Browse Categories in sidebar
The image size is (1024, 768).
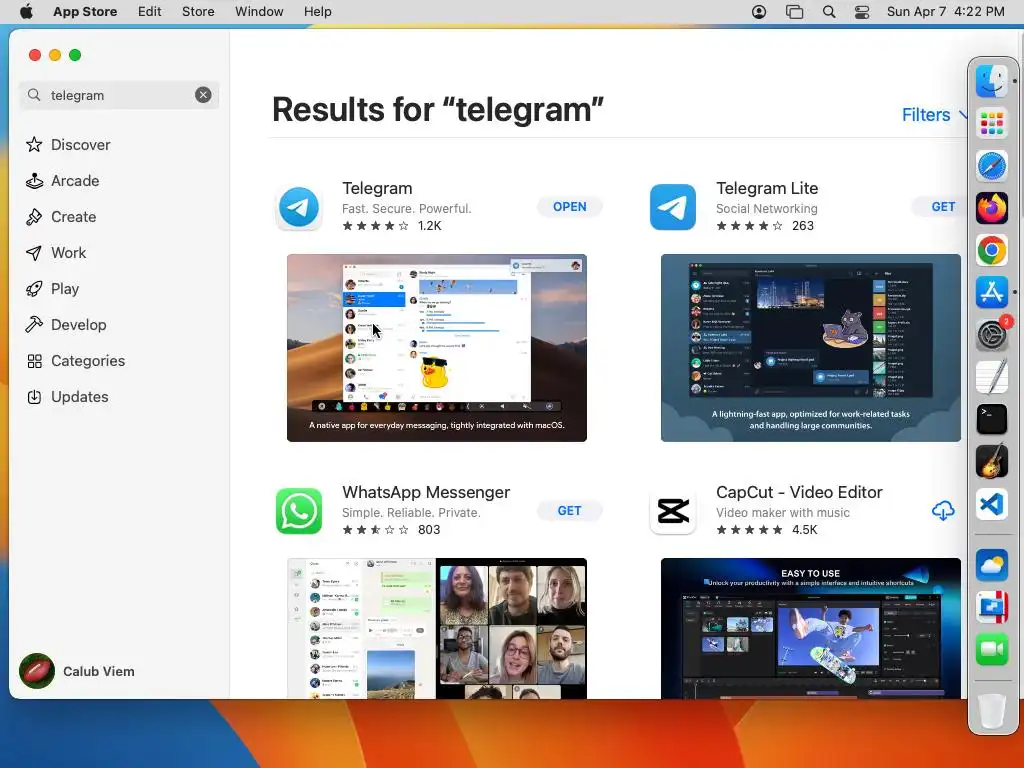pyautogui.click(x=75, y=360)
